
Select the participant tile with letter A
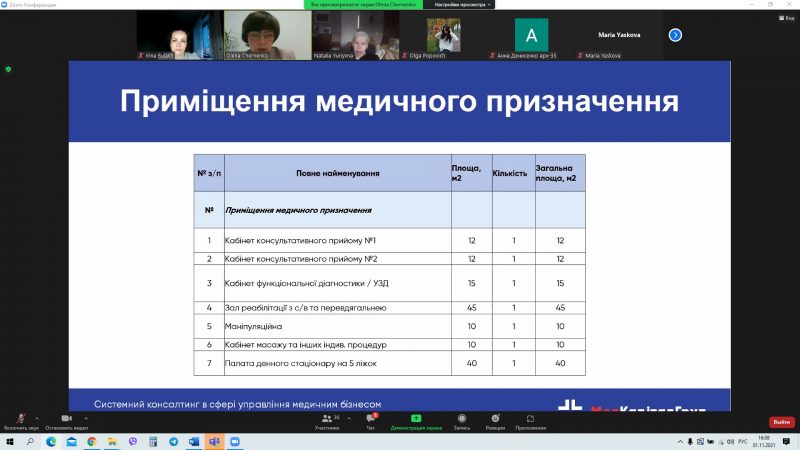click(531, 35)
